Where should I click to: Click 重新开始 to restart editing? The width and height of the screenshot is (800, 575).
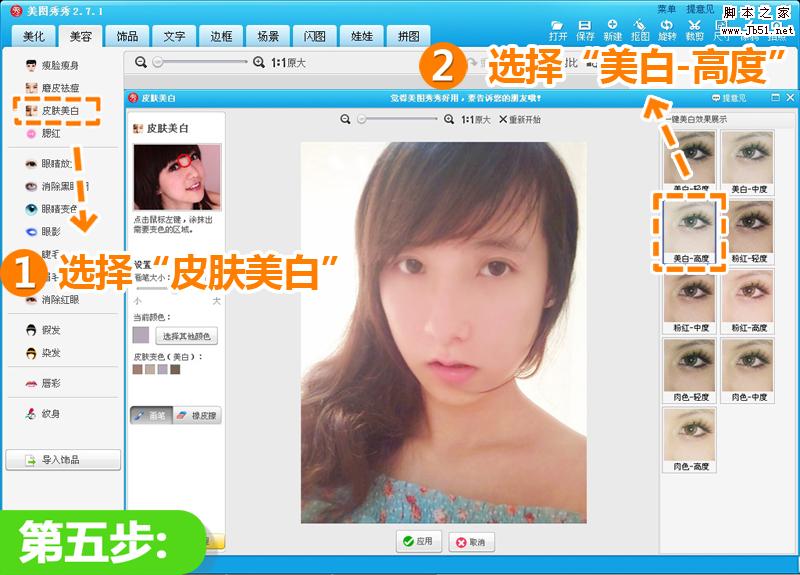[519, 119]
